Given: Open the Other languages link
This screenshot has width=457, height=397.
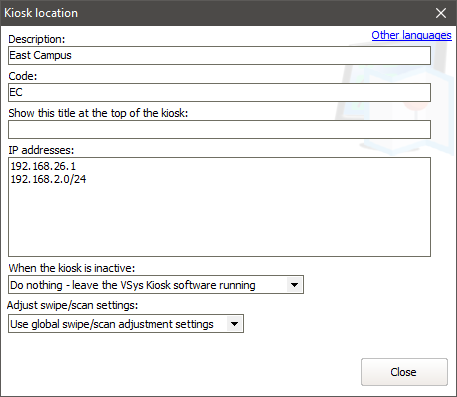Looking at the screenshot, I should coord(411,35).
